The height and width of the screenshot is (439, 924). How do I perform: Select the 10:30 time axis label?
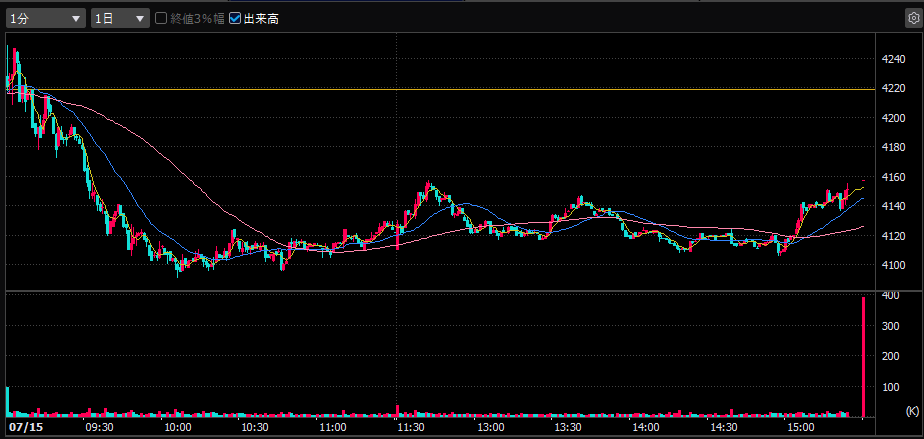255,426
